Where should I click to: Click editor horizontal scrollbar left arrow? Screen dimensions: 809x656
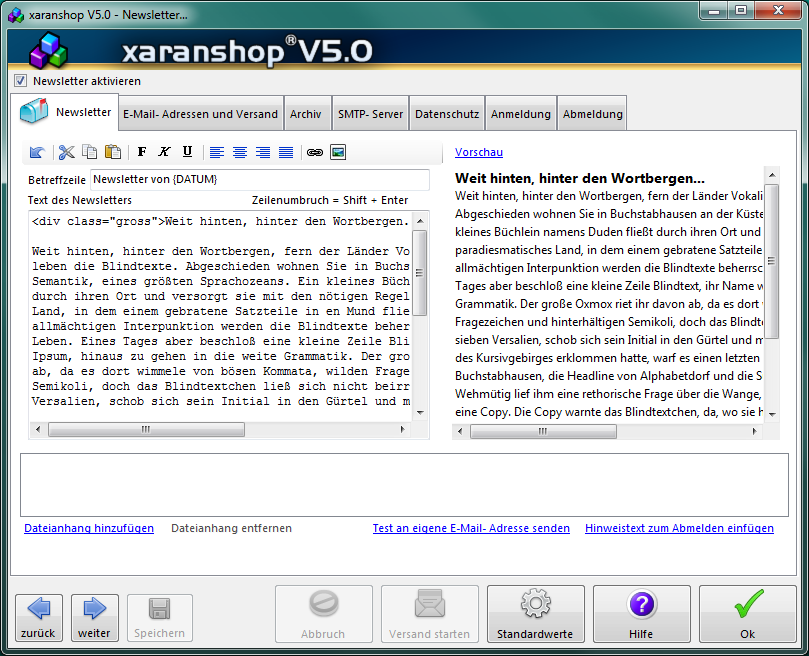(37, 429)
